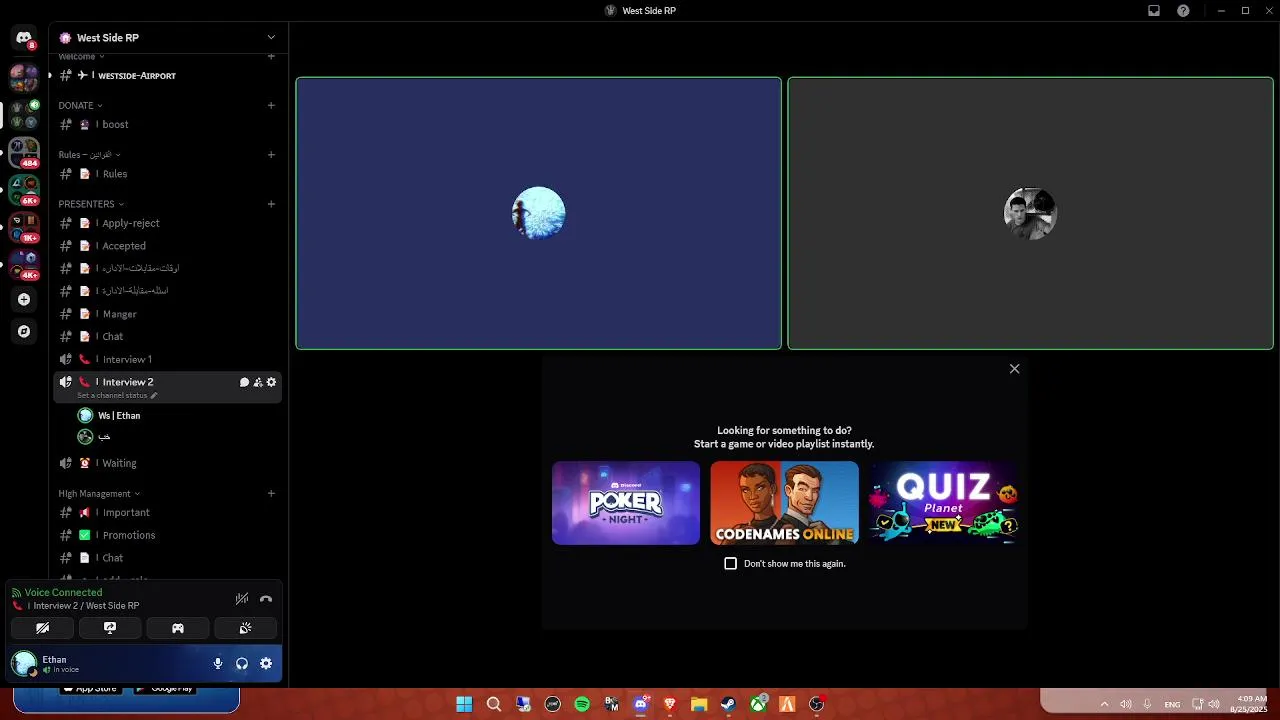
Task: Add channel to DONATE category
Action: click(271, 105)
